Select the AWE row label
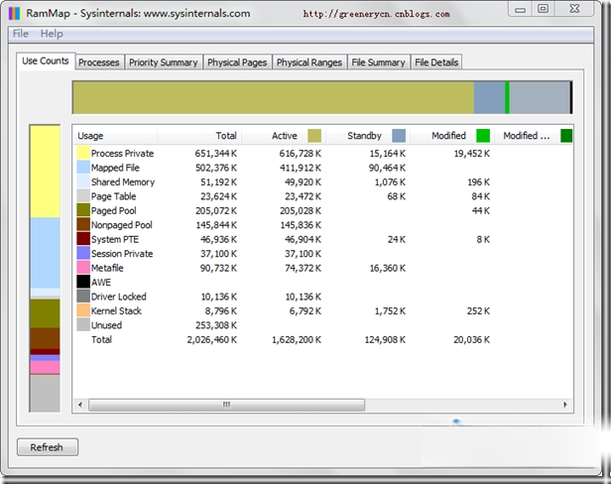 click(101, 282)
